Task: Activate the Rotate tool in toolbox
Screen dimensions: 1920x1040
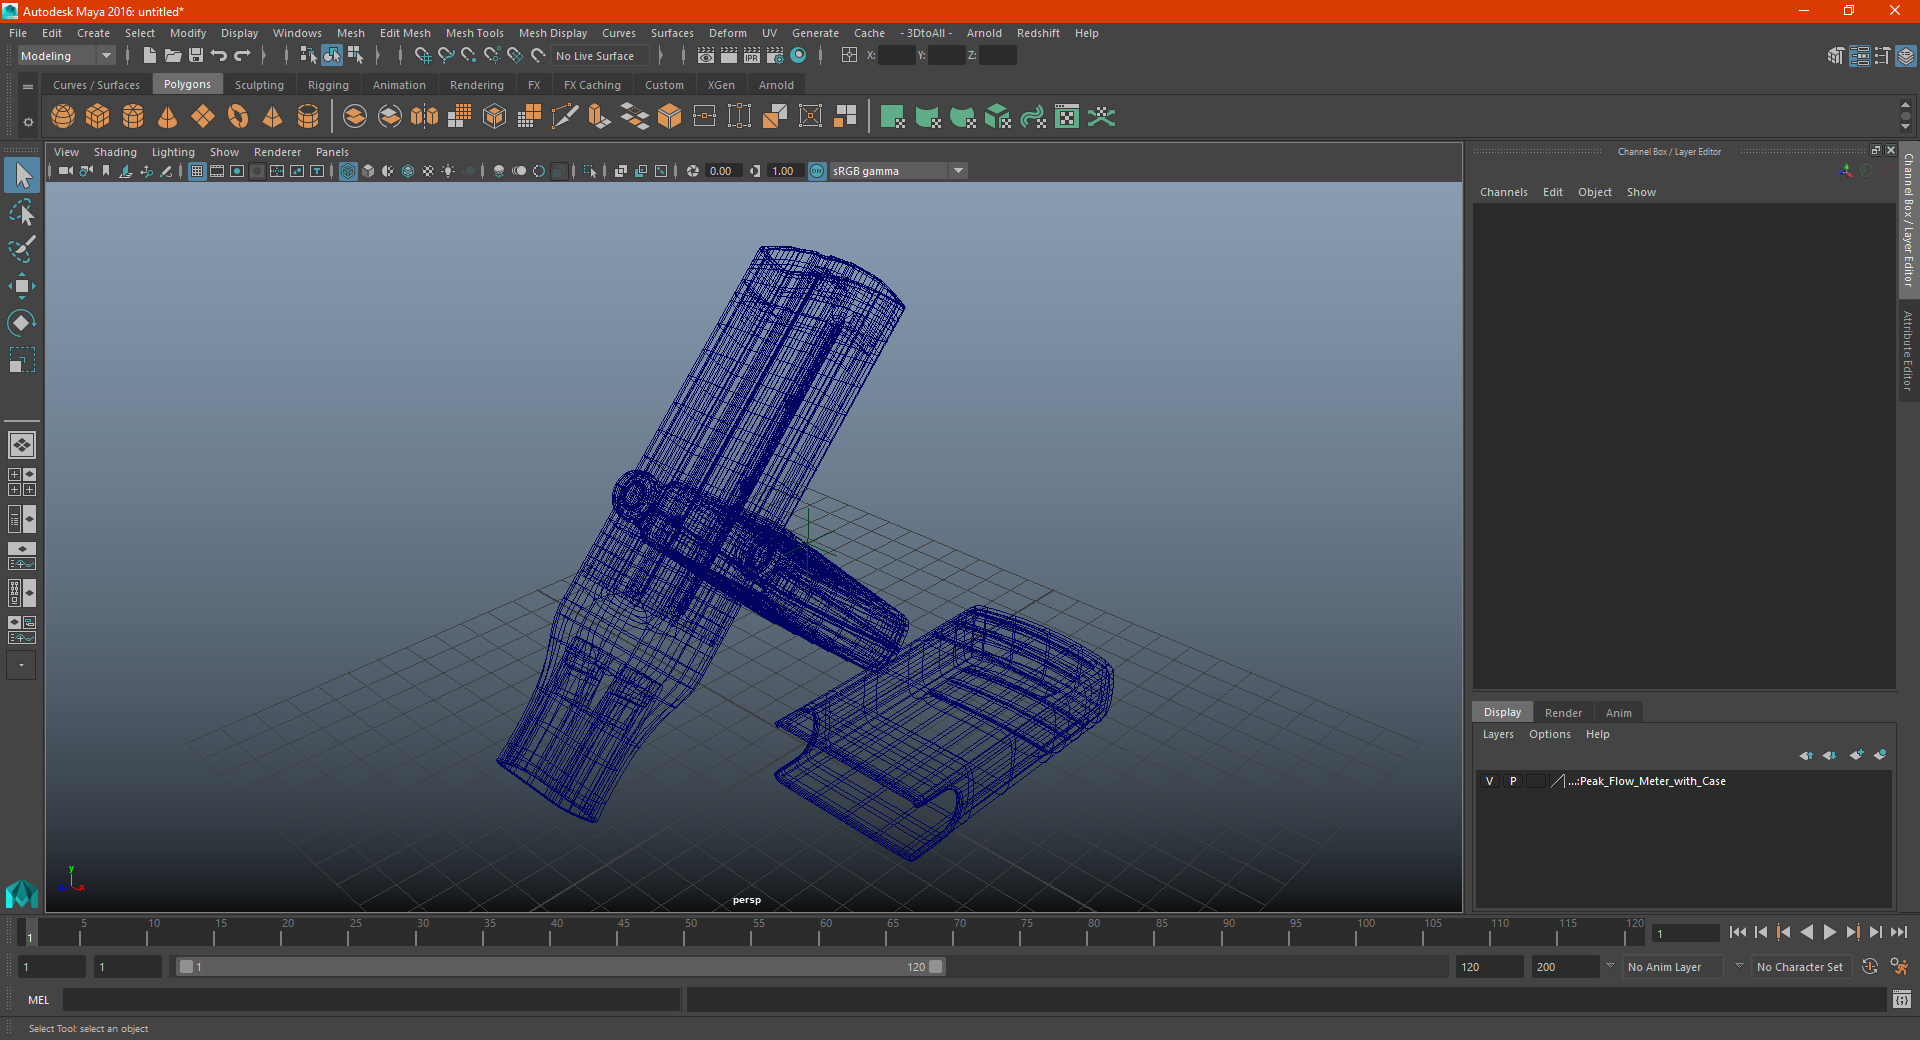Action: (22, 323)
